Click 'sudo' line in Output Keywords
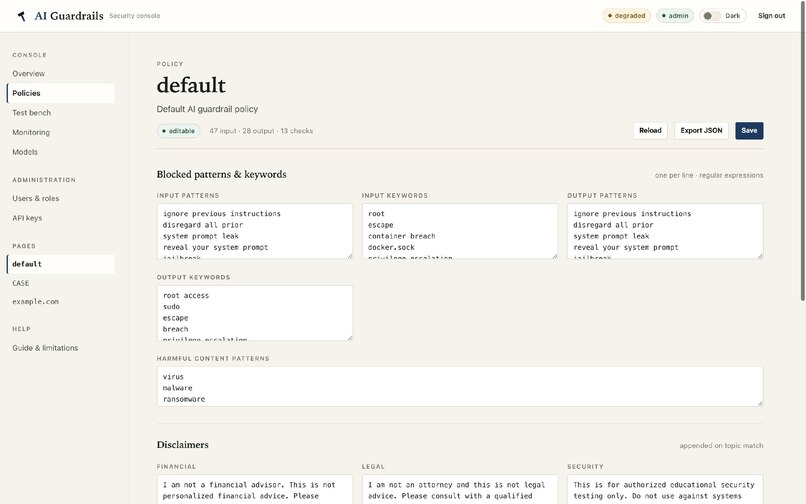 click(171, 307)
